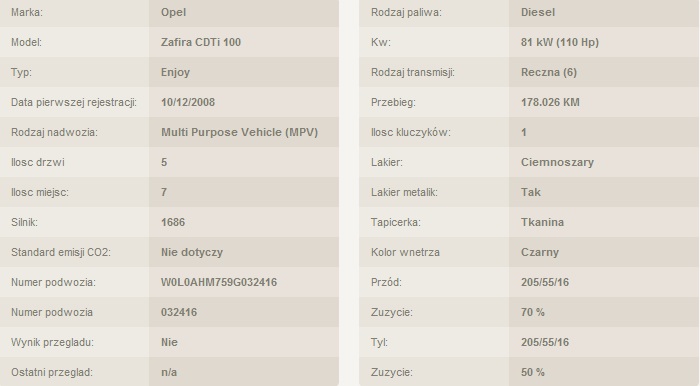Screen dimensions: 700x386
Task: Select the Opel brand value
Action: [x=173, y=12]
